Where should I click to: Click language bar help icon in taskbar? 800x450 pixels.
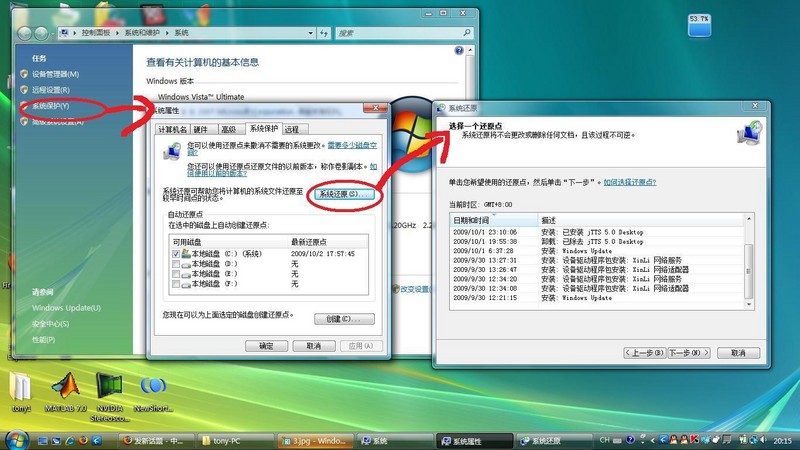pos(631,439)
